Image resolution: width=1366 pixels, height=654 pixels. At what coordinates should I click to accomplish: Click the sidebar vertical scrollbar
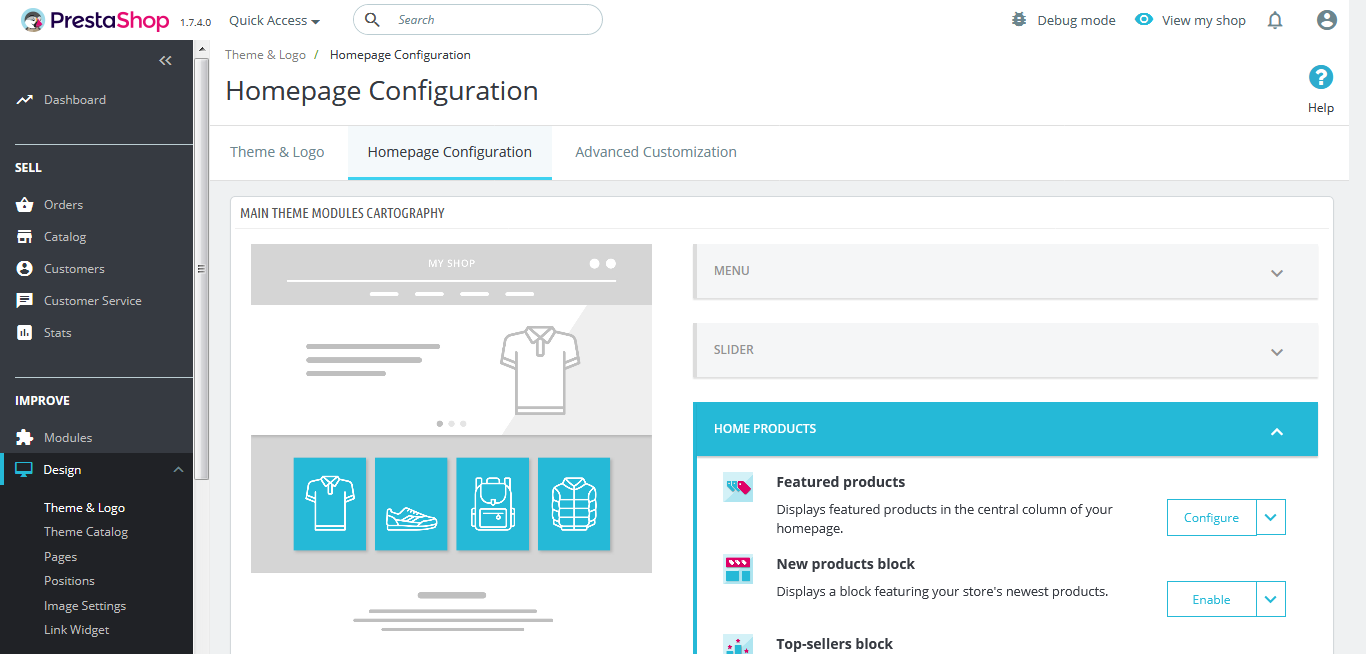201,268
